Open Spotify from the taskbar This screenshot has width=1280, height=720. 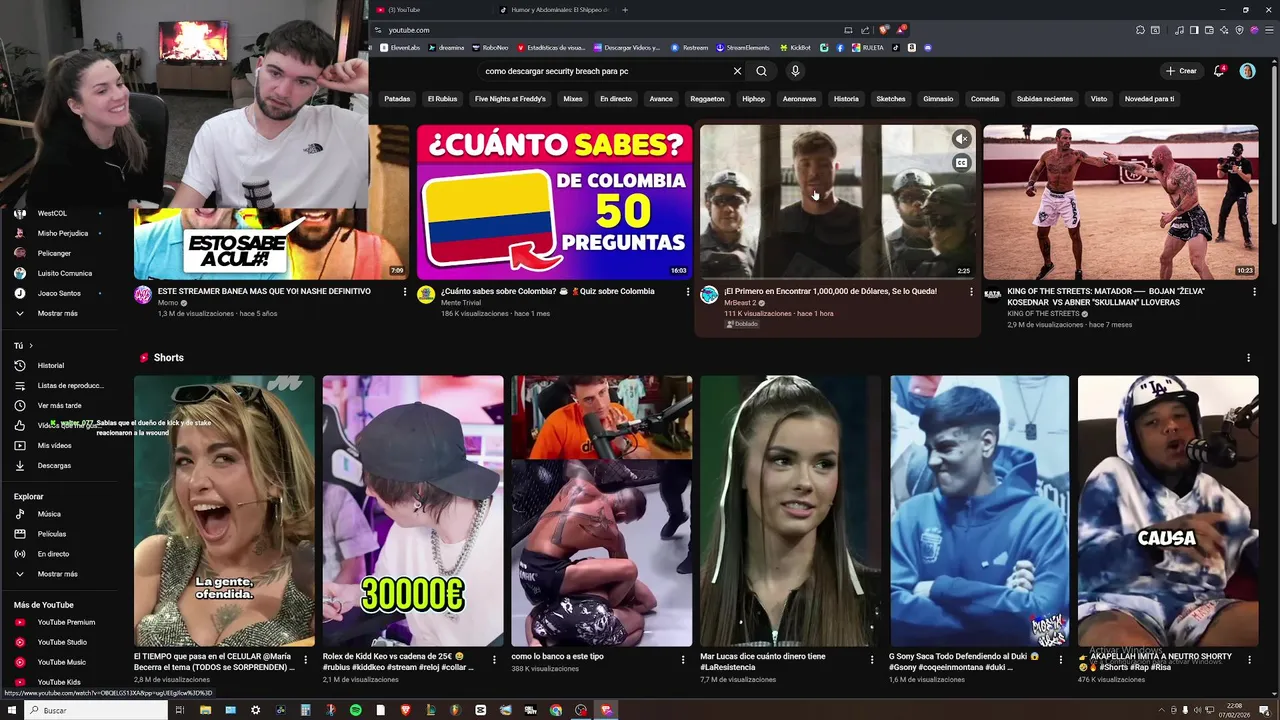[355, 710]
